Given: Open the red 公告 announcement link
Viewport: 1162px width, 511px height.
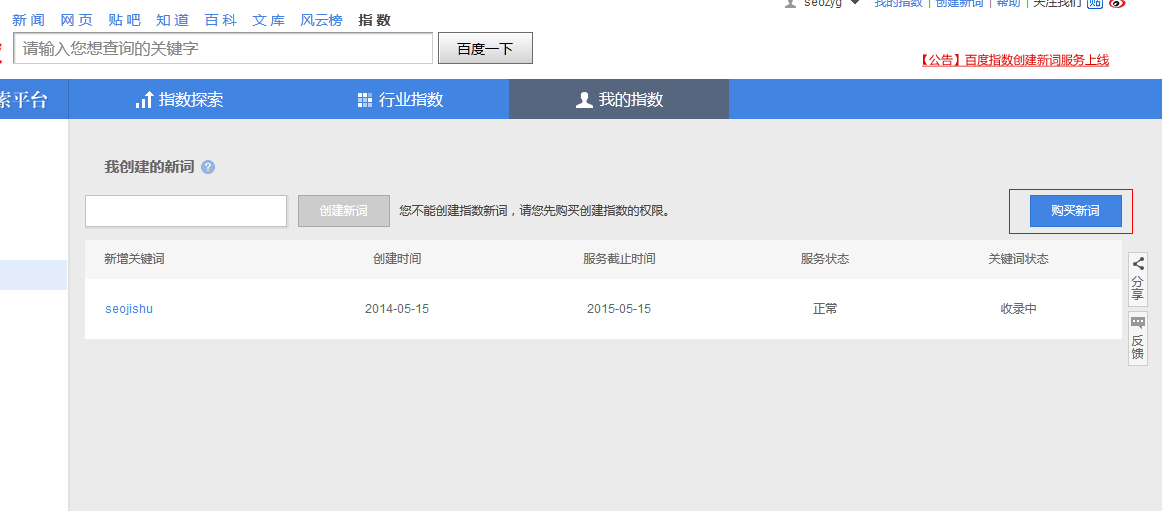Looking at the screenshot, I should point(1014,60).
